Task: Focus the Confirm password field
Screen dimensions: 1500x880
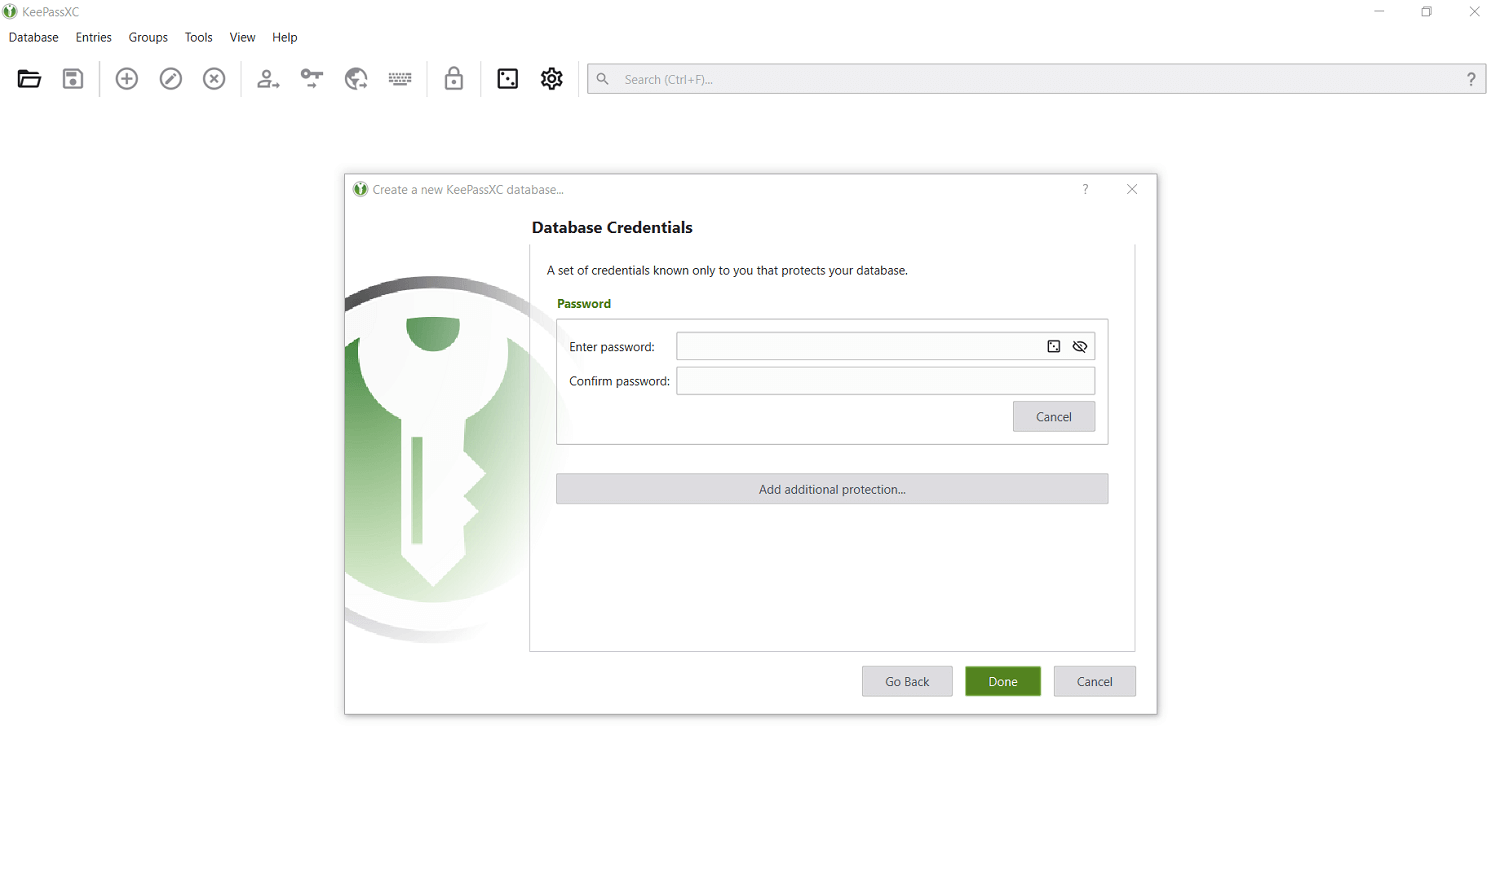Action: coord(886,381)
